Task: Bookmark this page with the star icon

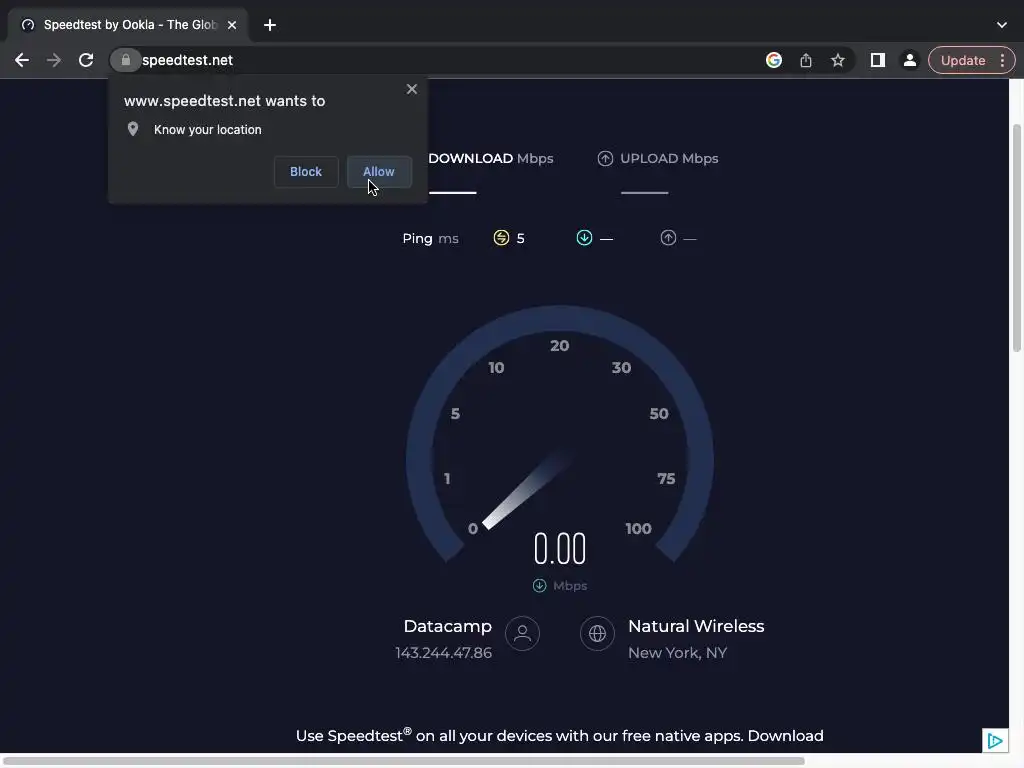Action: point(838,60)
